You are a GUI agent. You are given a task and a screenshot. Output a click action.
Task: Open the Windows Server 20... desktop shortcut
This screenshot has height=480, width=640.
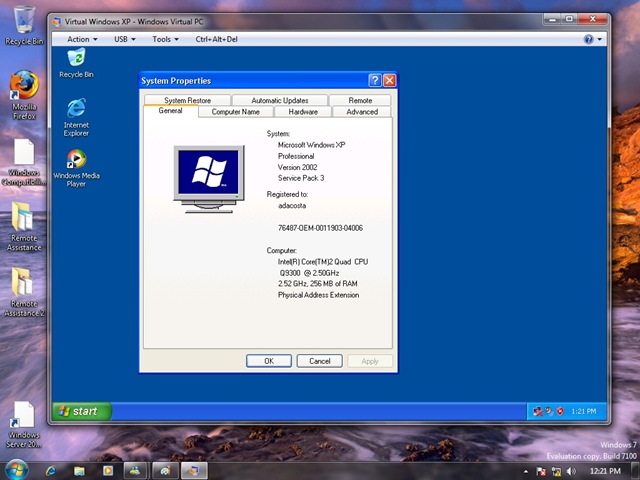(24, 424)
